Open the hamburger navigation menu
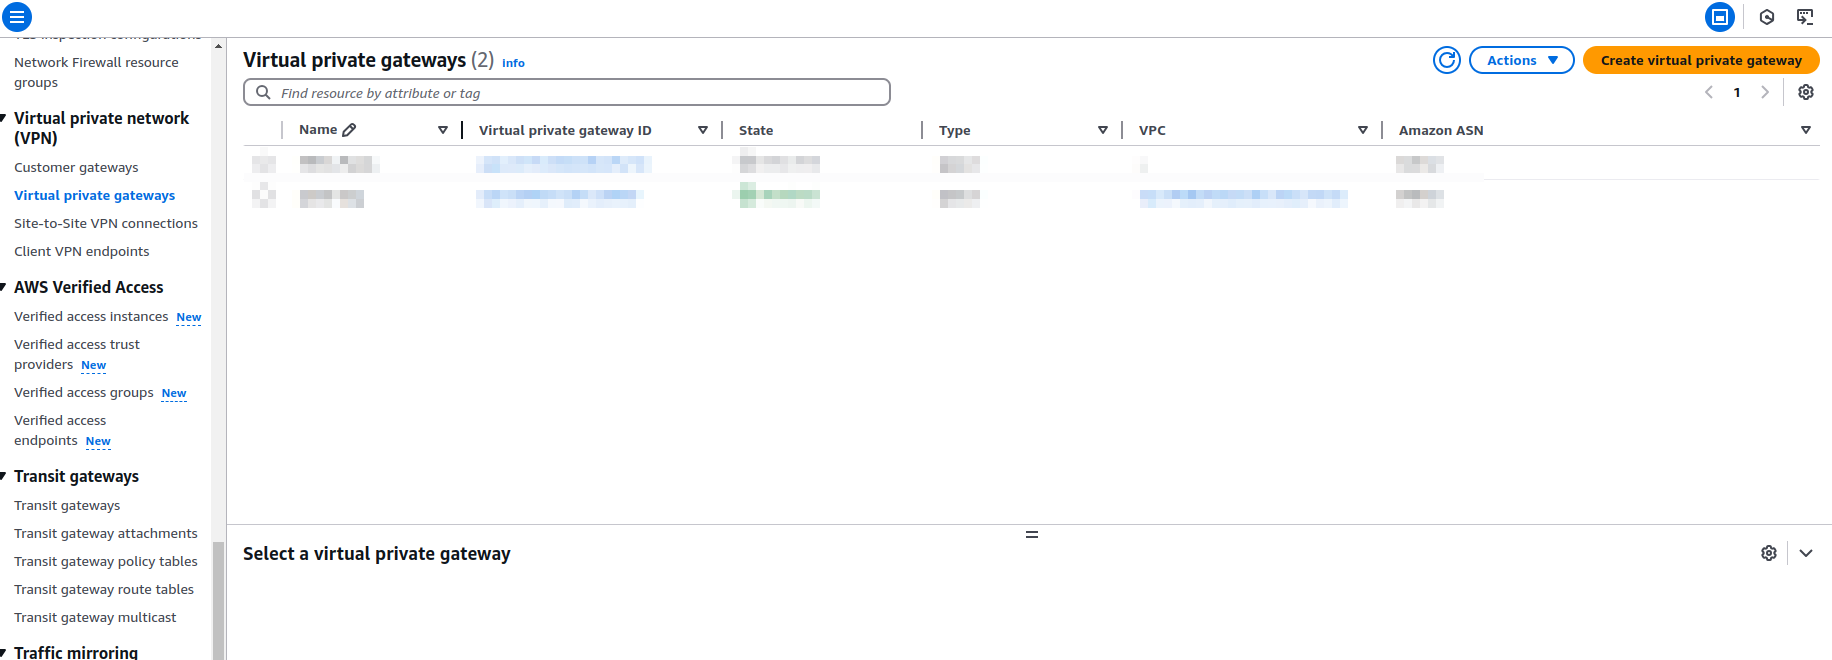This screenshot has height=660, width=1832. click(17, 17)
